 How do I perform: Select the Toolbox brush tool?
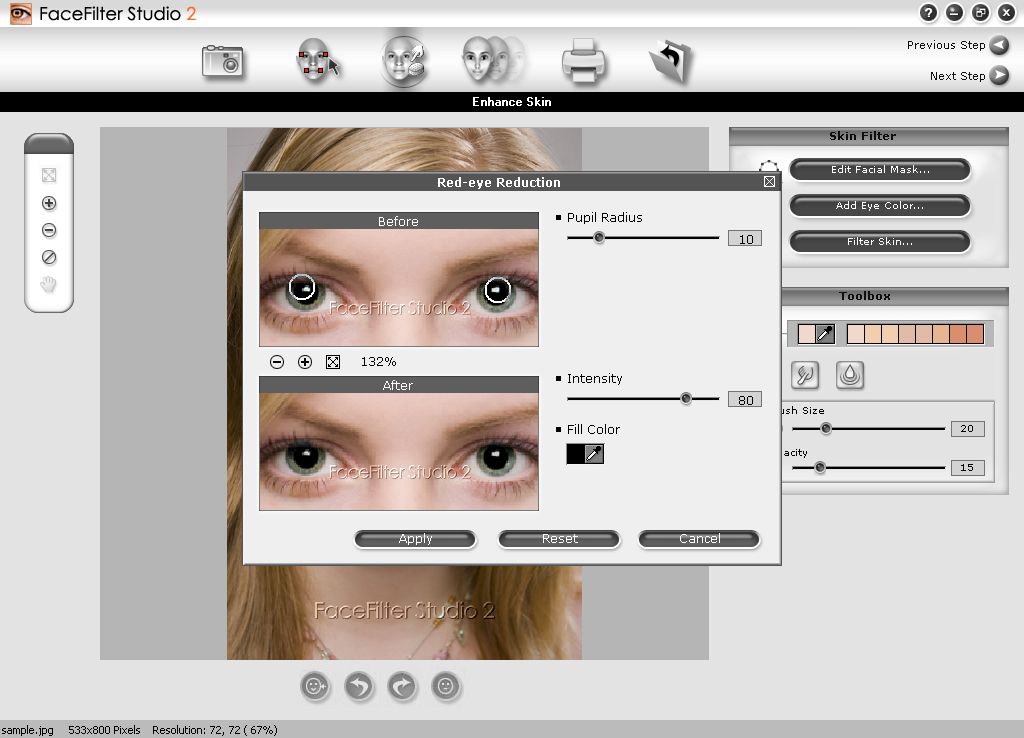pos(805,375)
